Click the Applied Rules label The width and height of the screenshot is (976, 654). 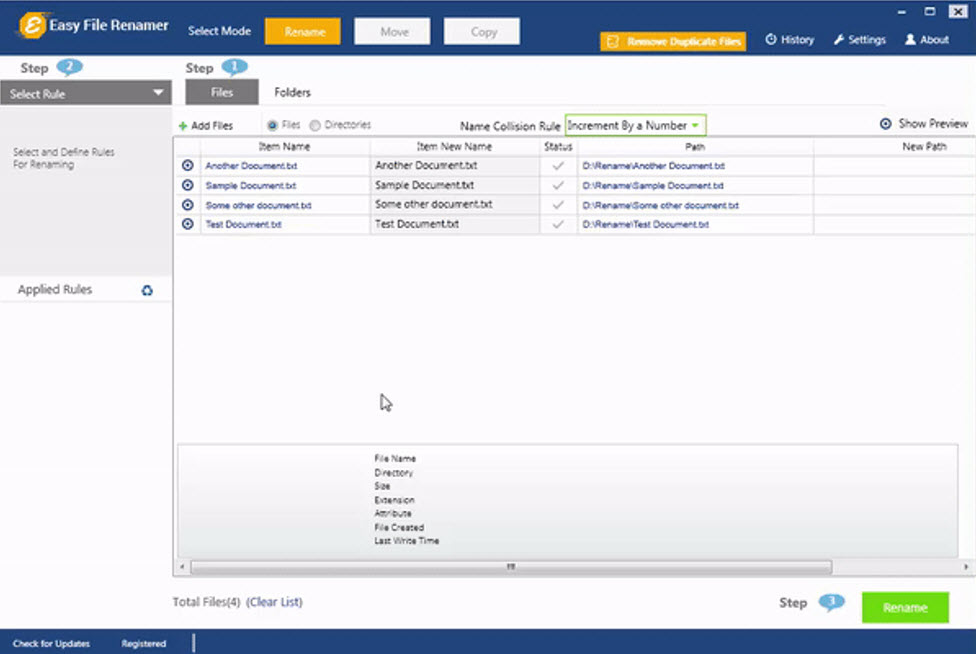tap(55, 289)
